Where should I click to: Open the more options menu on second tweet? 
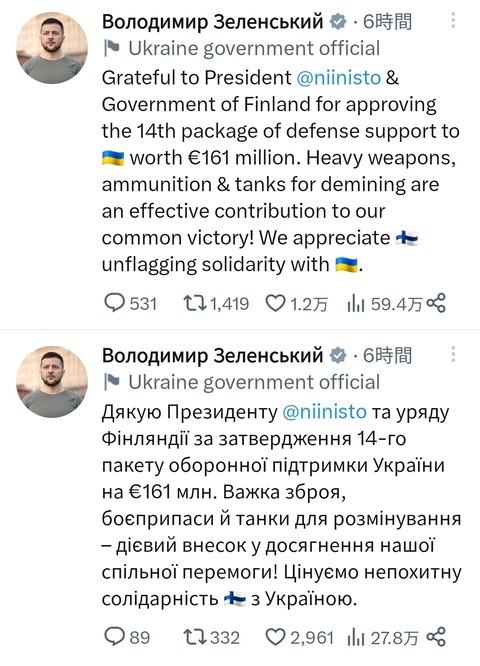pos(453,354)
